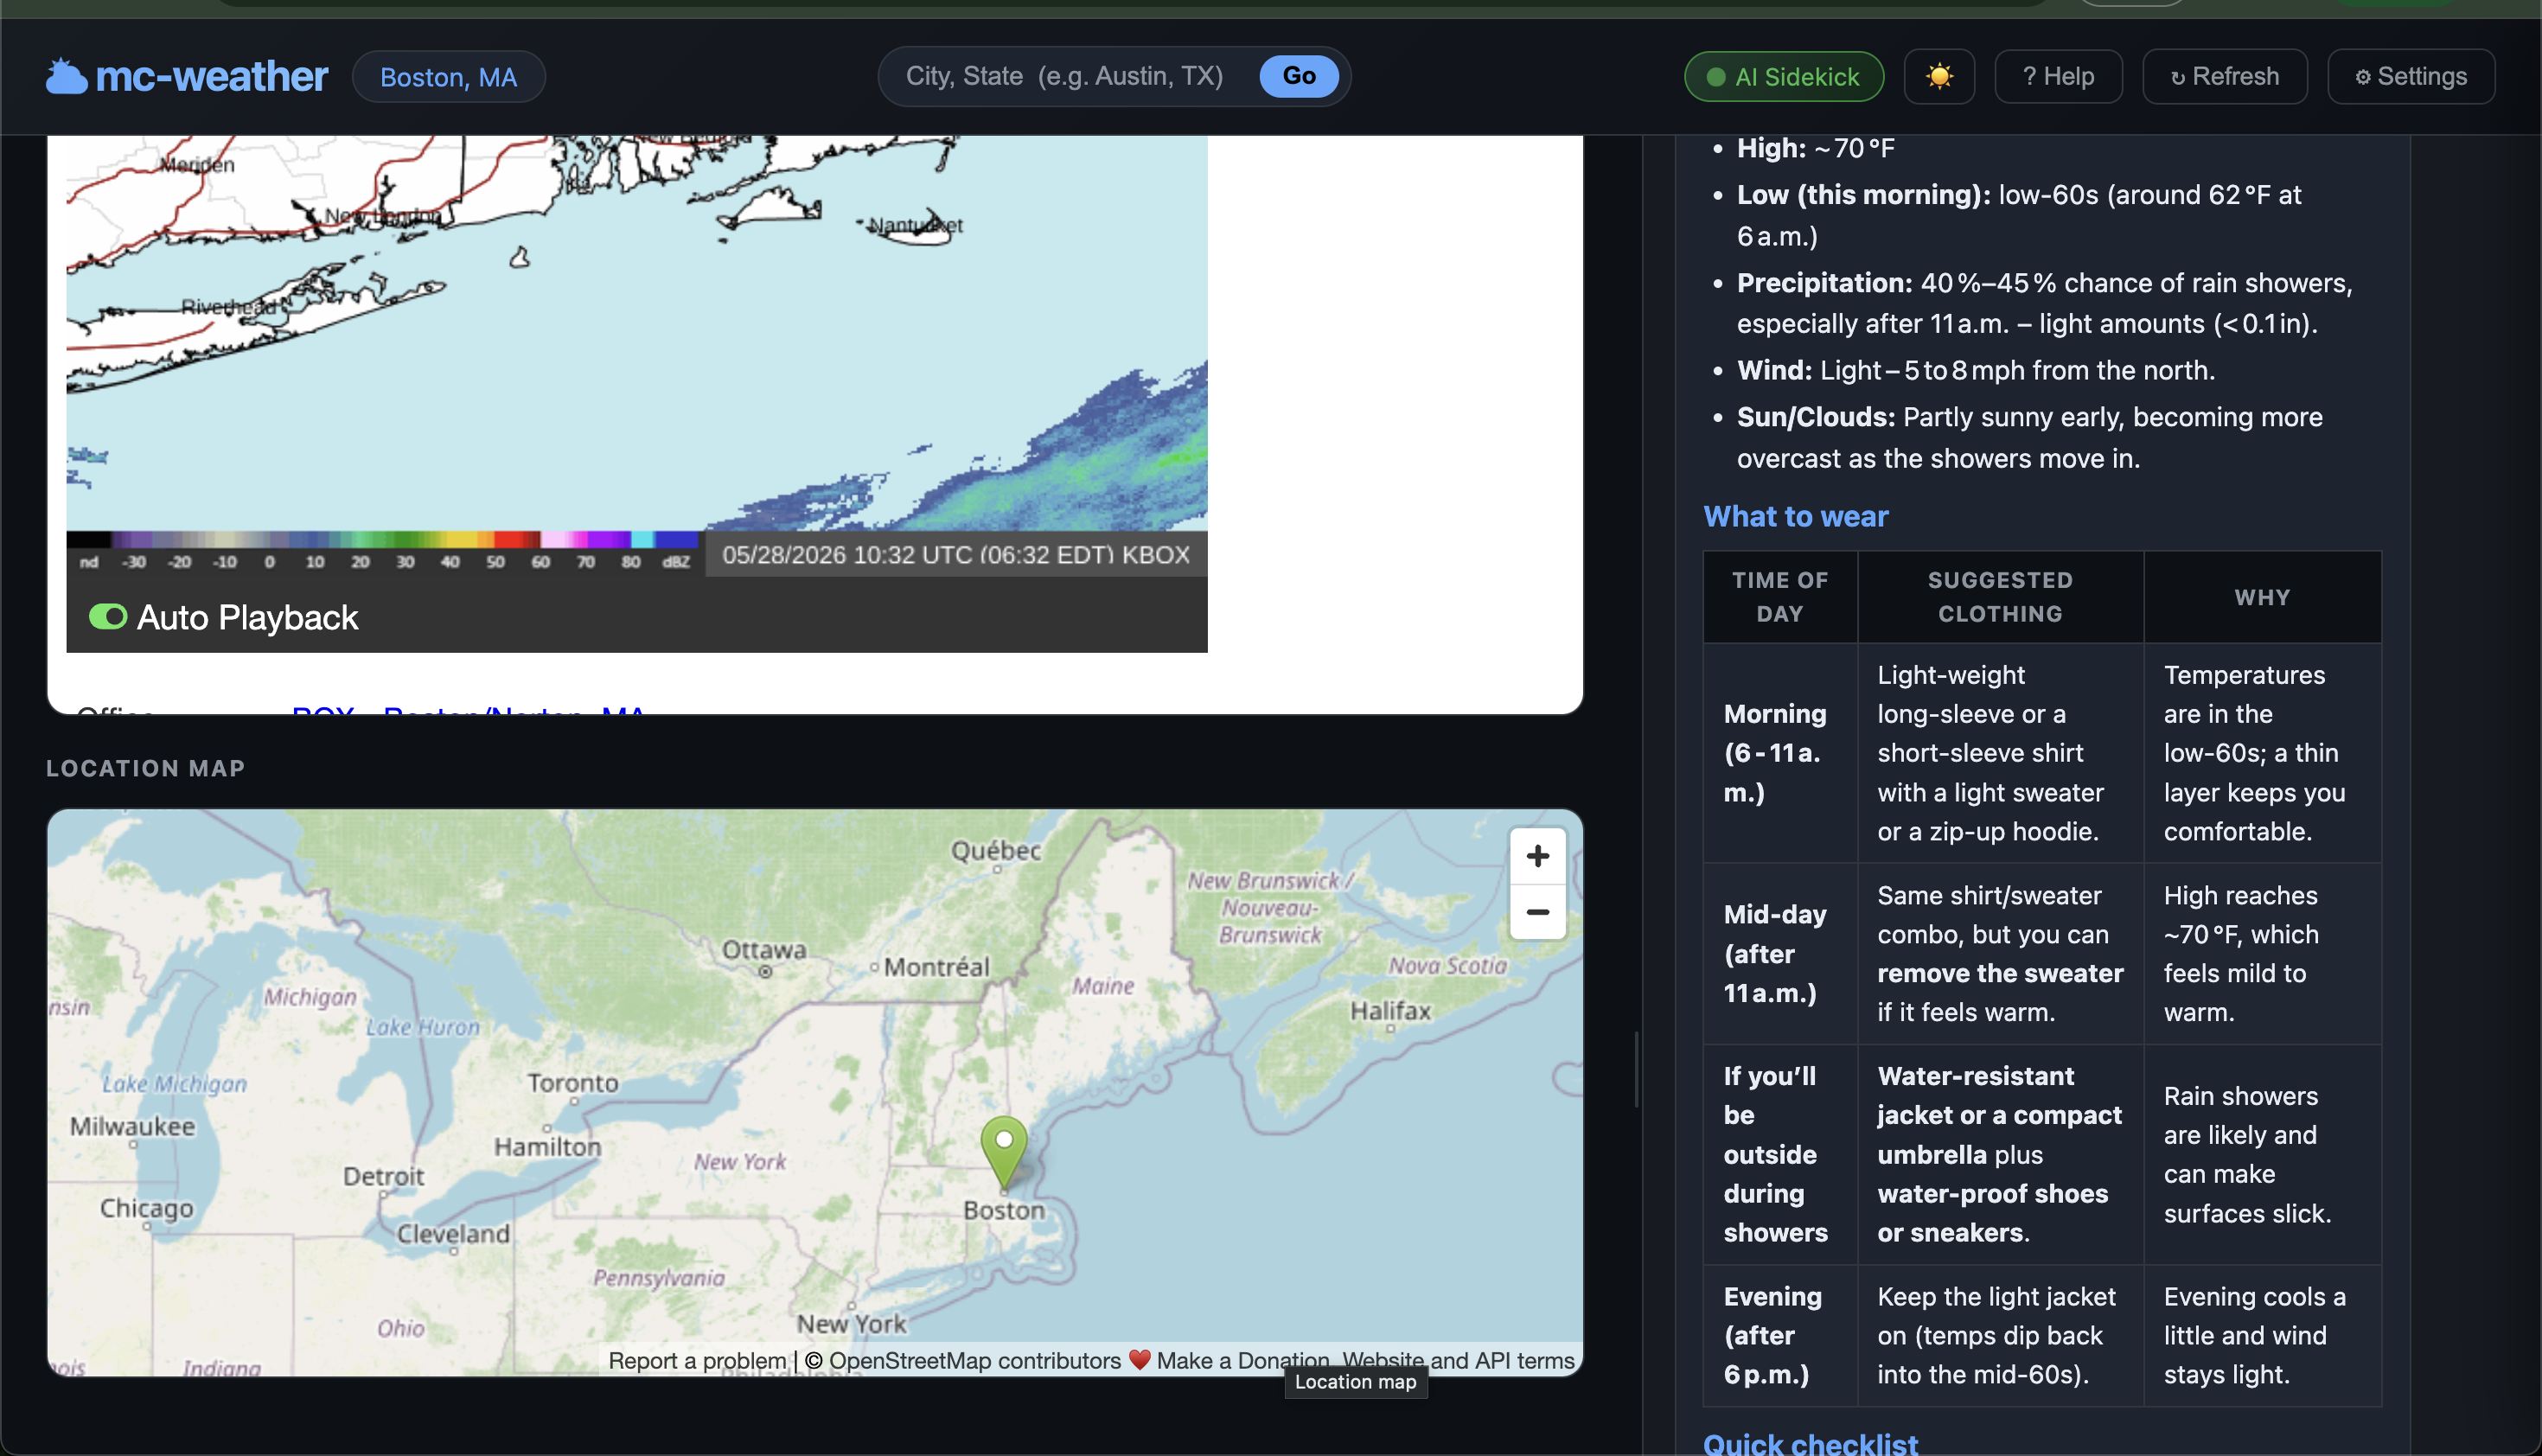Zoom out on the location map
Viewport: 2542px width, 1456px height.
pyautogui.click(x=1537, y=912)
